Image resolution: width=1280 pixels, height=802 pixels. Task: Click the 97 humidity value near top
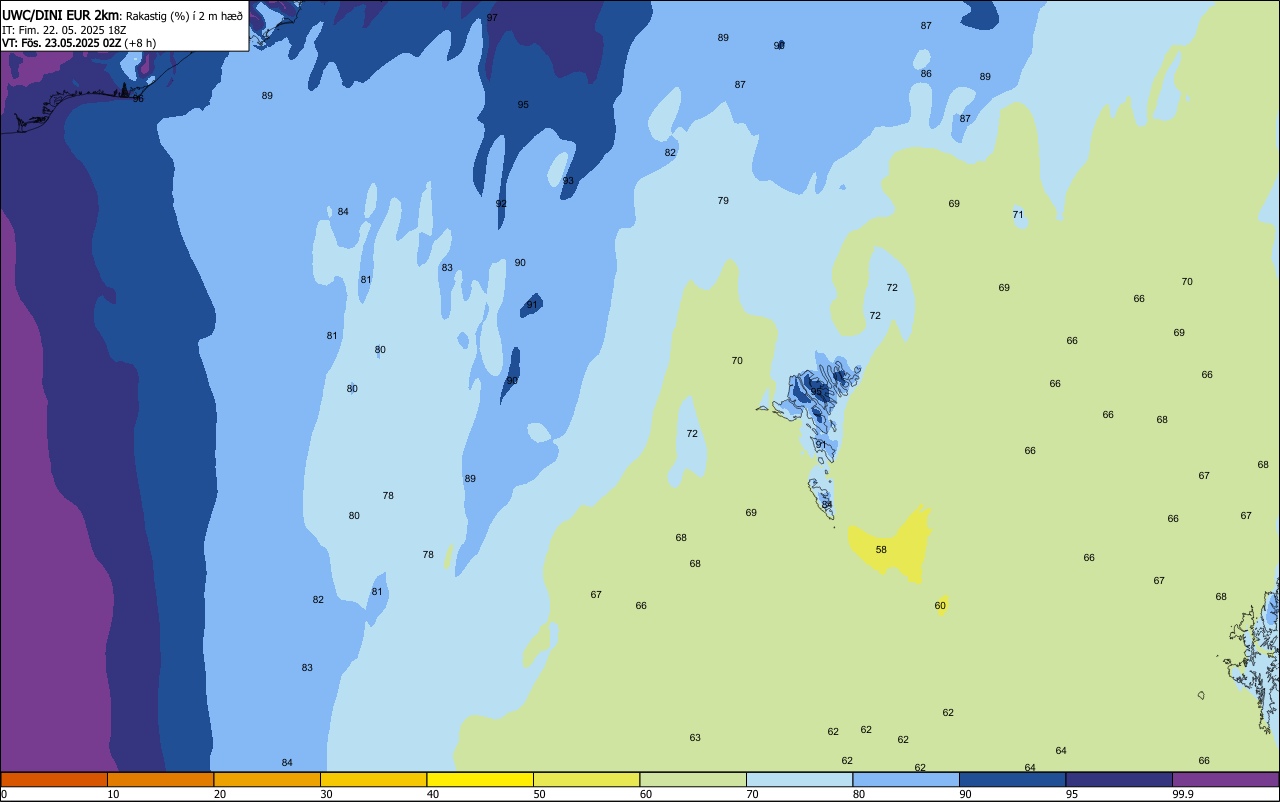[x=492, y=18]
